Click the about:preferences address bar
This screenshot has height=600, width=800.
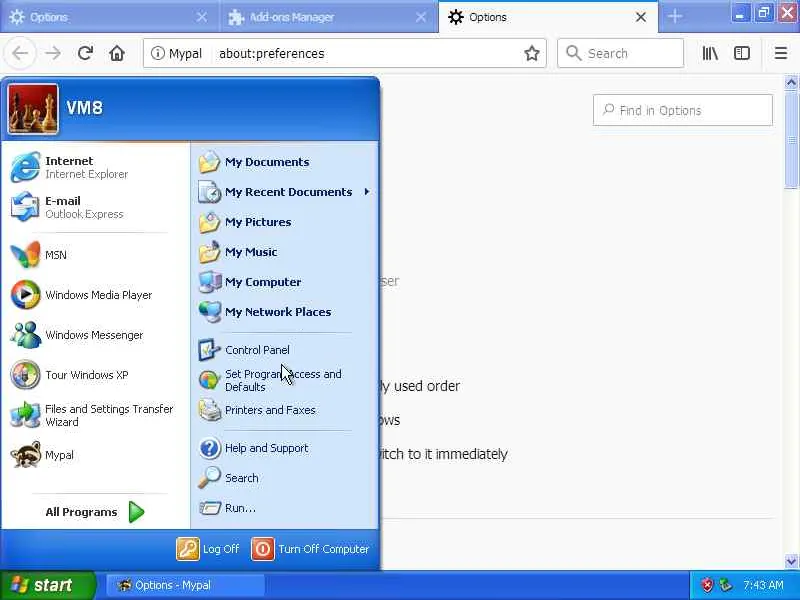[345, 53]
